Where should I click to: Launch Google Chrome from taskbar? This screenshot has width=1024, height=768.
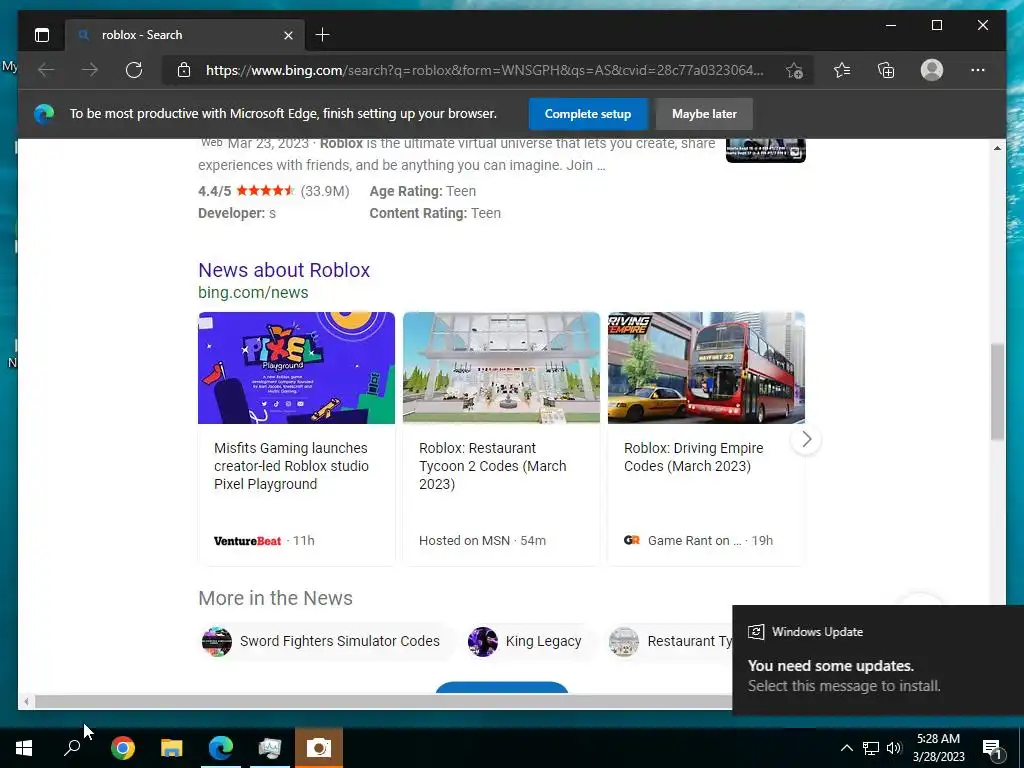click(x=123, y=748)
